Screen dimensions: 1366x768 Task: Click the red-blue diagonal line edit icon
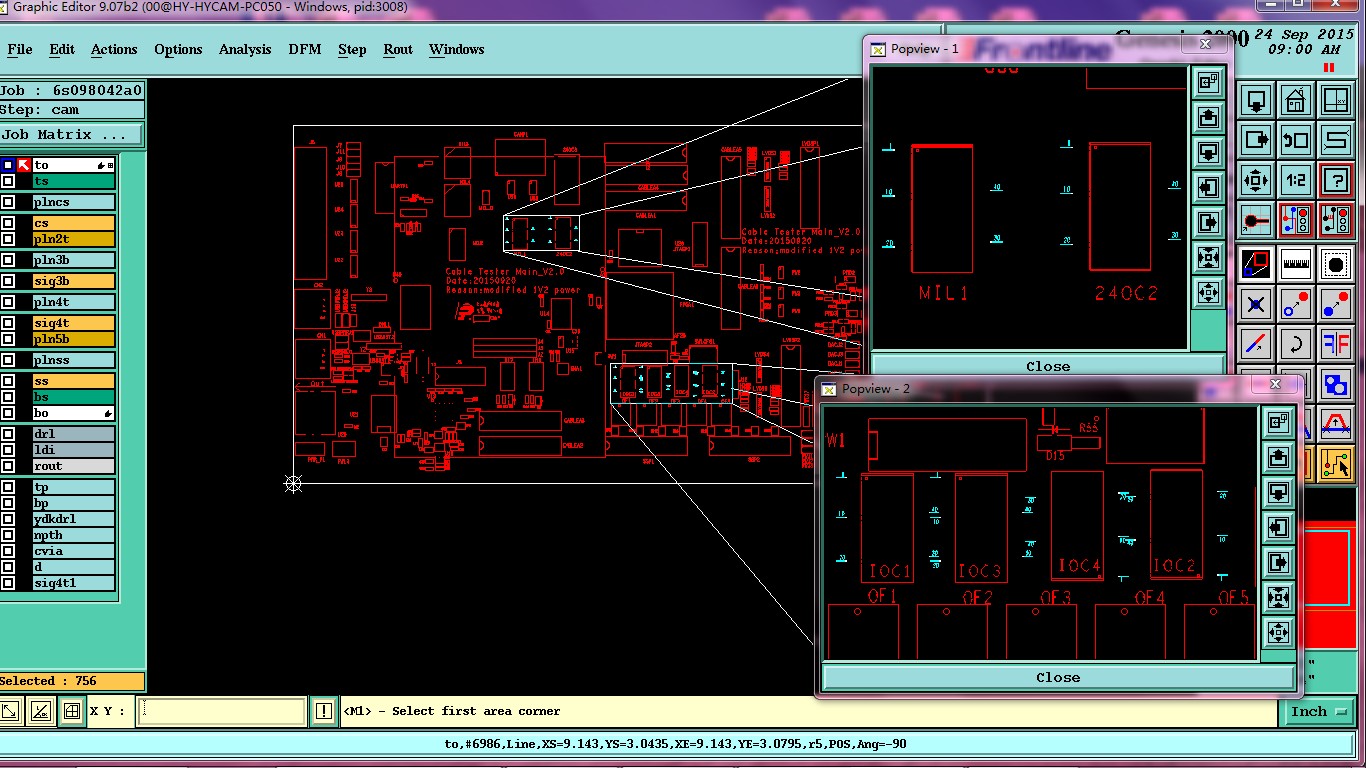click(x=1256, y=344)
